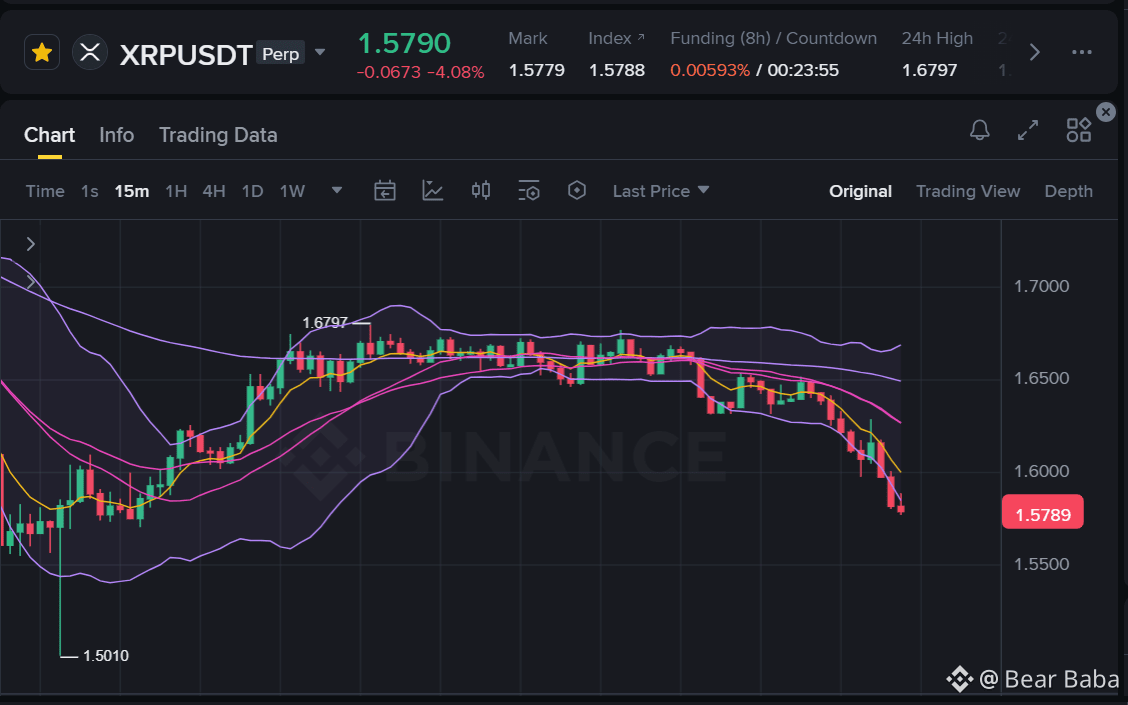Switch to the Chart tab
The image size is (1128, 705).
coord(50,135)
